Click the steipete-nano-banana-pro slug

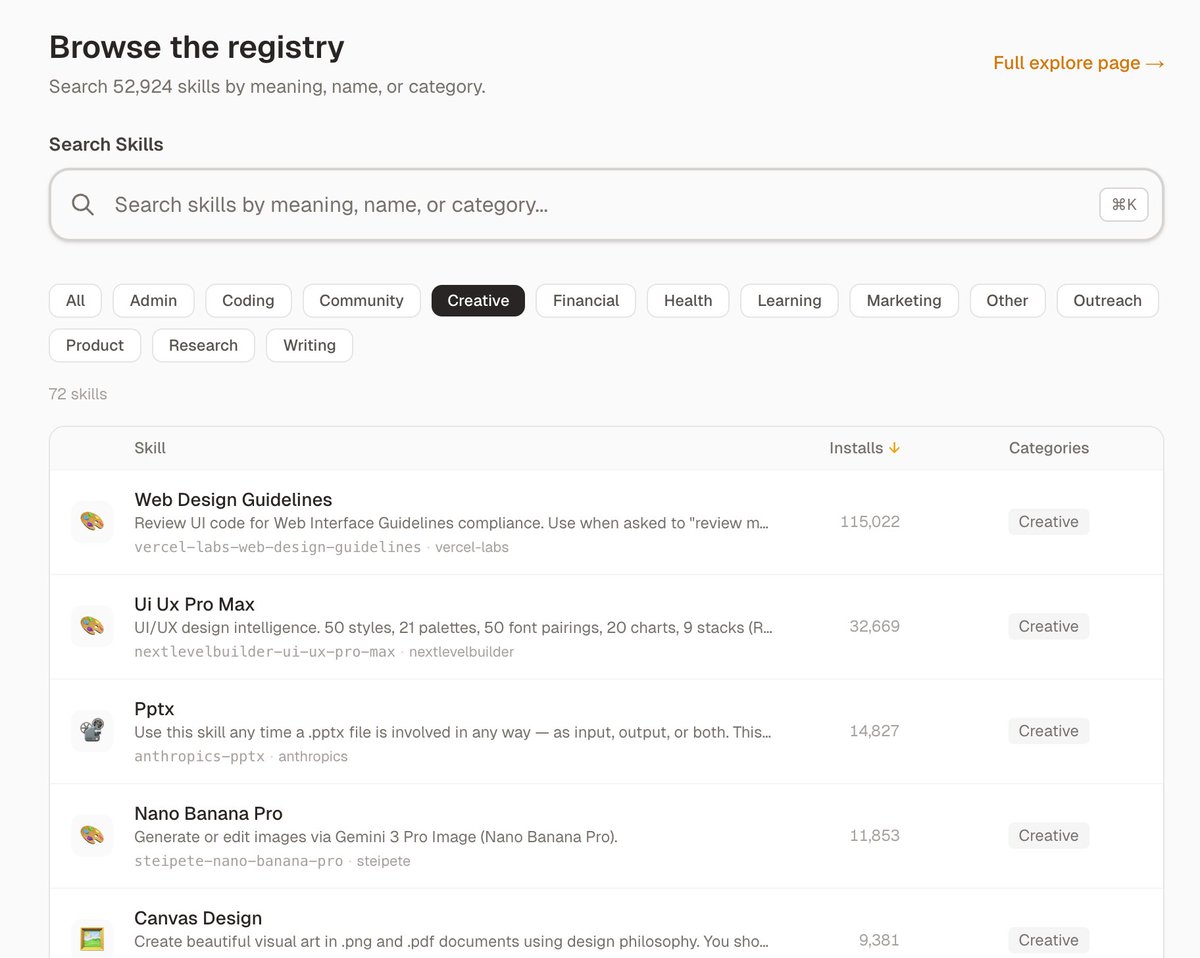pyautogui.click(x=239, y=861)
